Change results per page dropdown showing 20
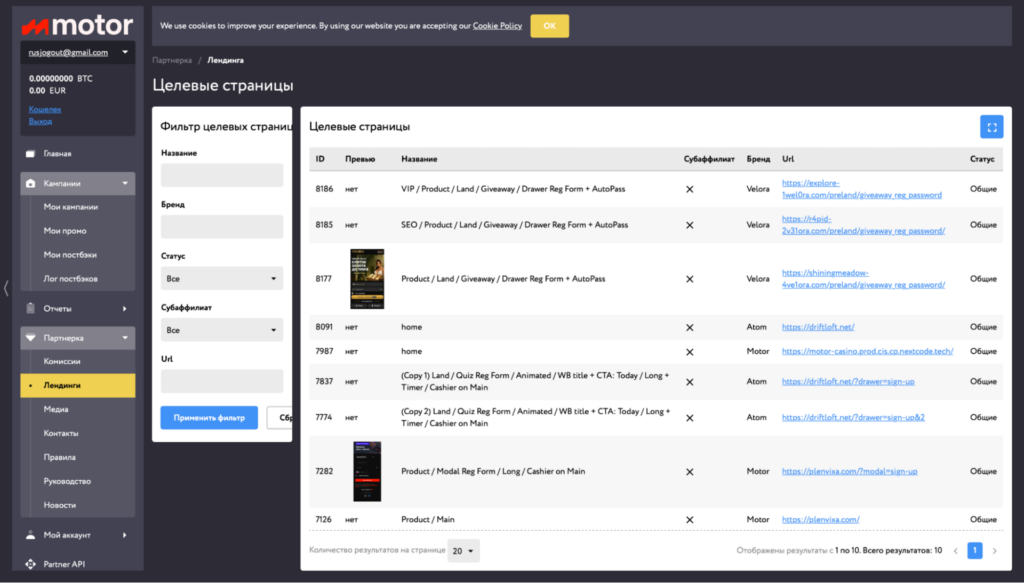Screen dimensions: 1024x583 click(464, 551)
